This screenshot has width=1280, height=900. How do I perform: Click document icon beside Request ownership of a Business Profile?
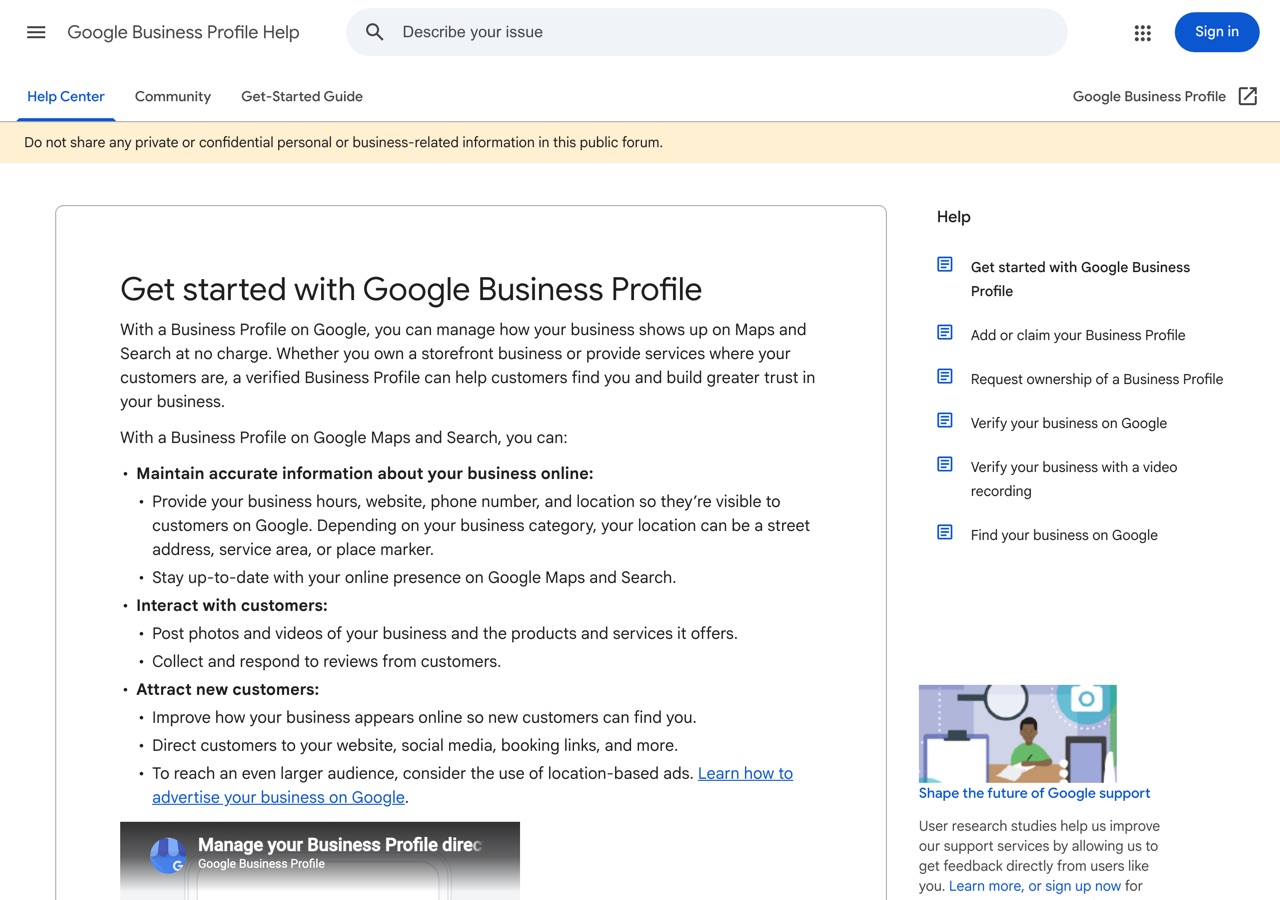coord(945,376)
